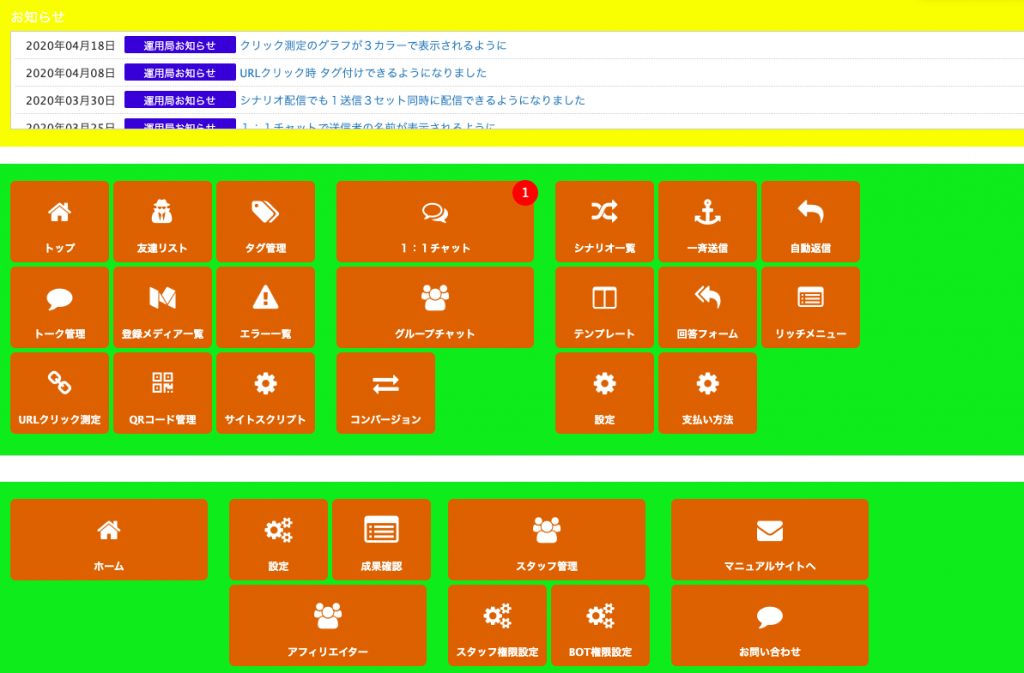Click the date 2020年04月18日
Viewport: 1024px width, 673px height.
click(71, 45)
